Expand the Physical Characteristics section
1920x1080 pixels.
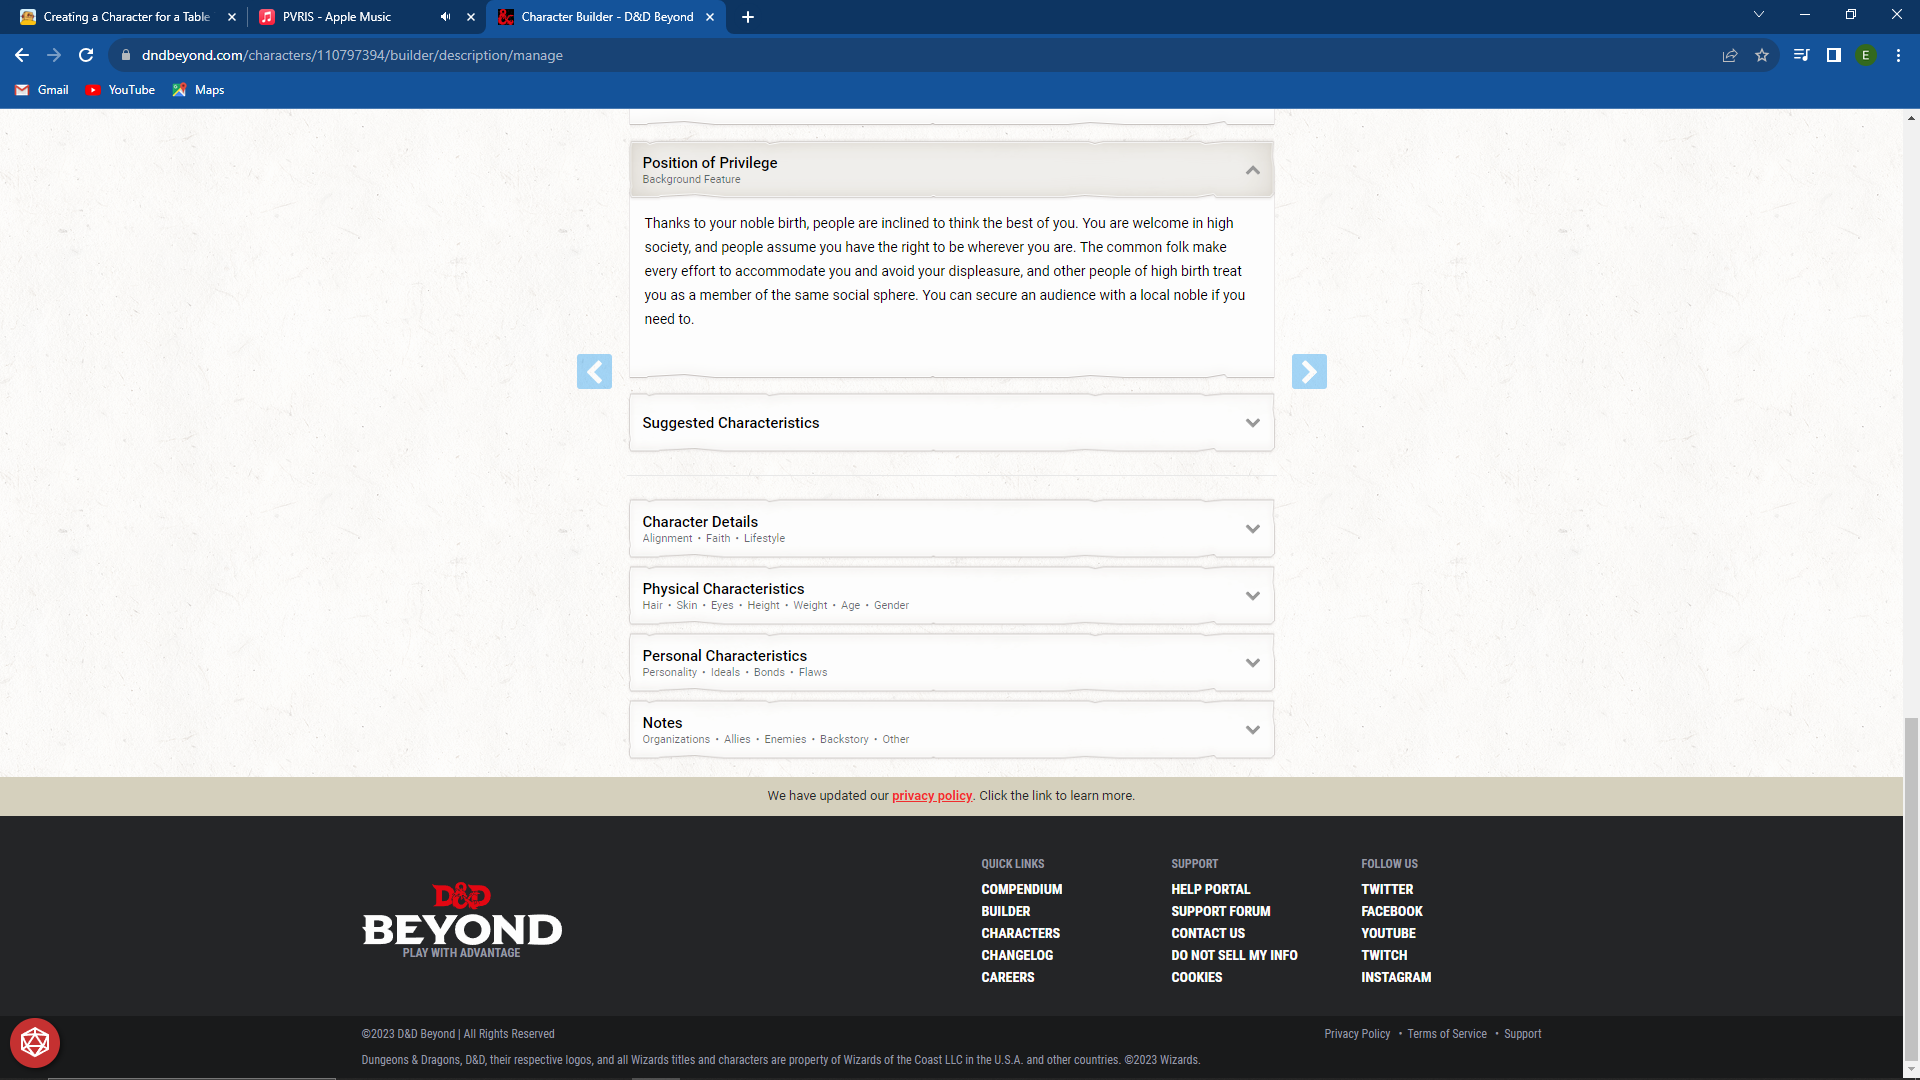coord(1253,595)
